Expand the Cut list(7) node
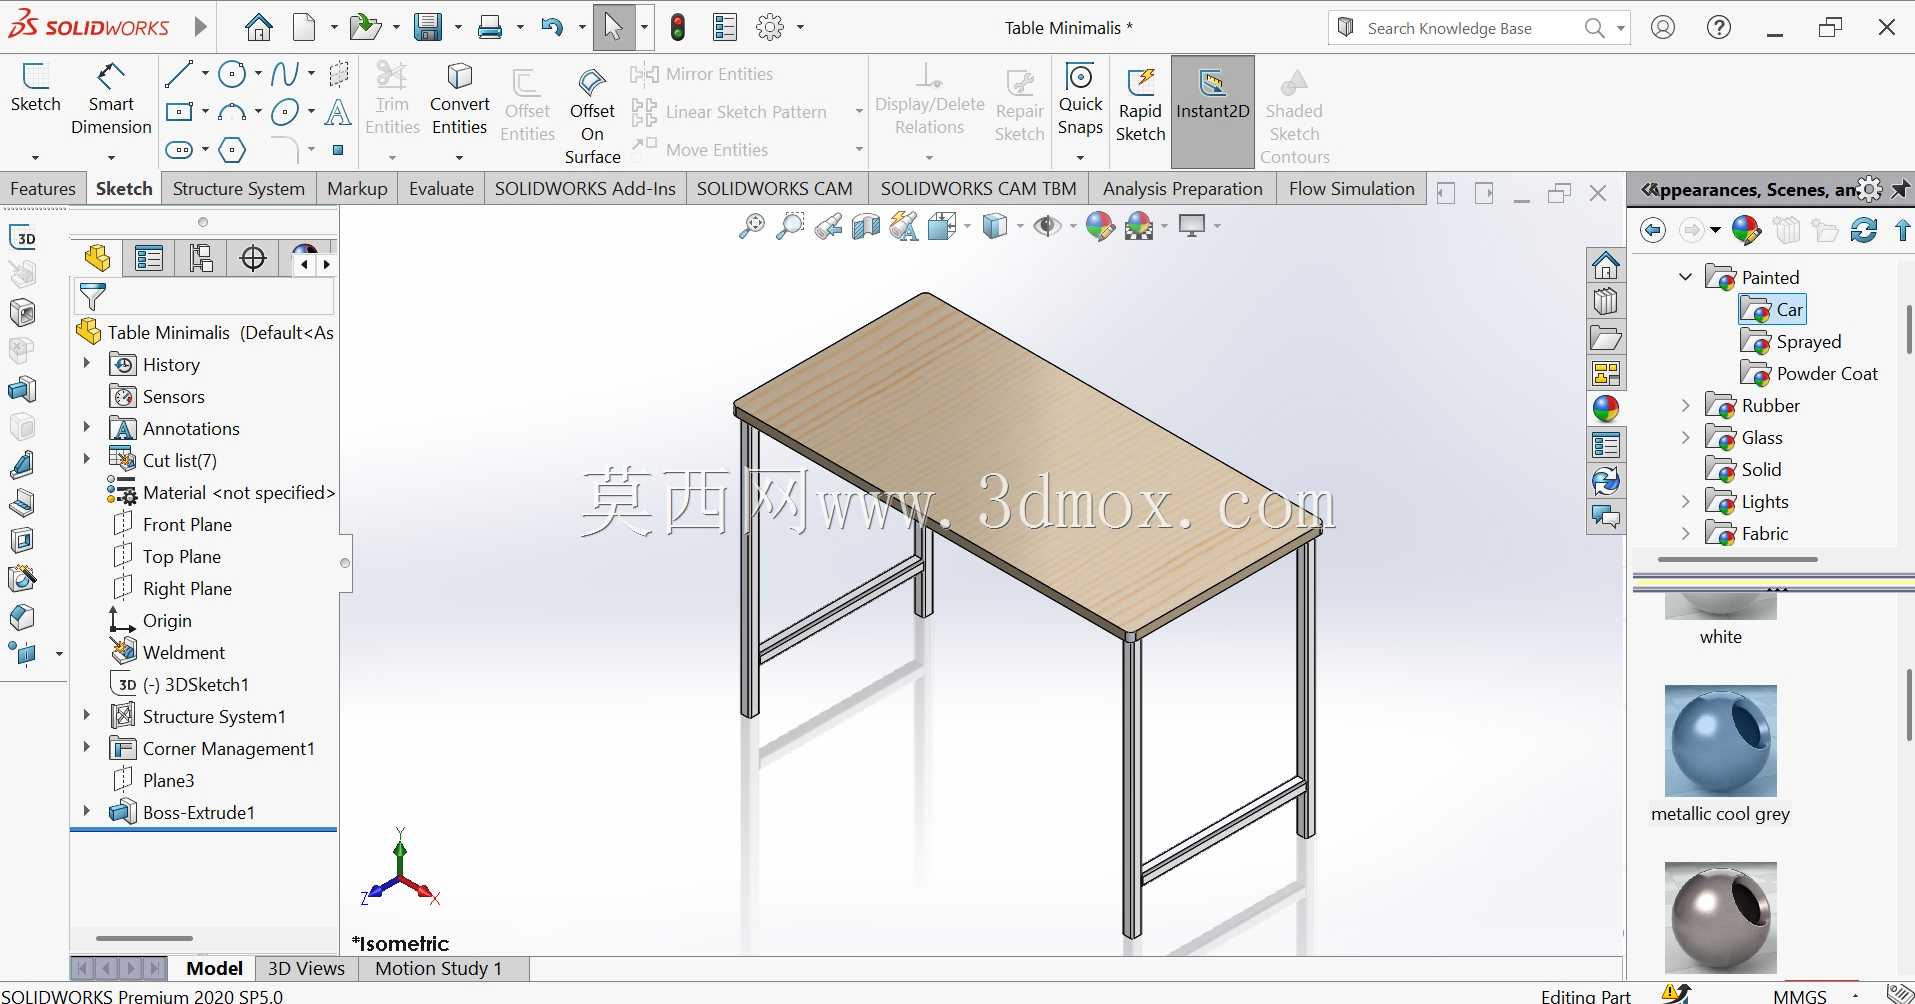 pyautogui.click(x=87, y=460)
